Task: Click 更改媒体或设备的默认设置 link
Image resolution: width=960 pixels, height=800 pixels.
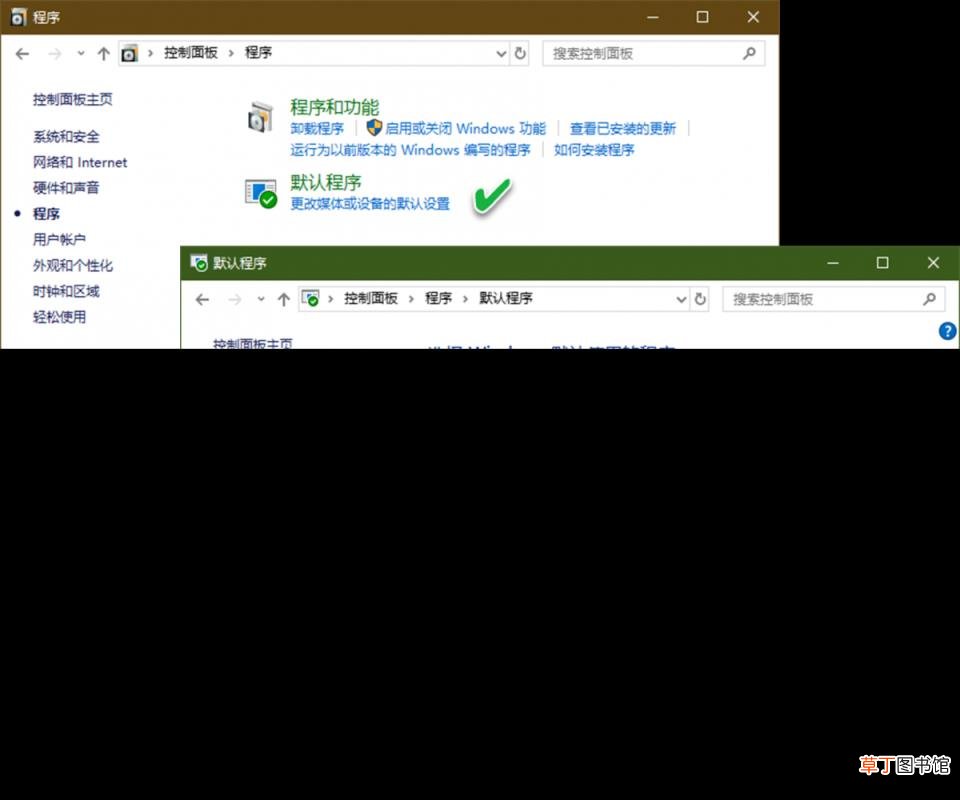Action: tap(370, 204)
